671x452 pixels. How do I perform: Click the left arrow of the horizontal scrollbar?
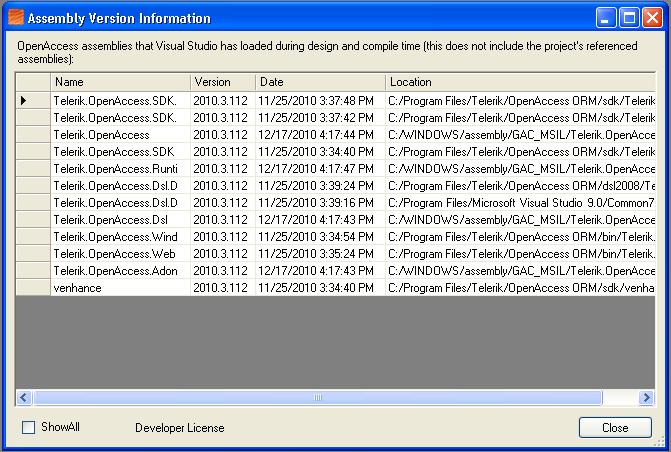click(24, 398)
